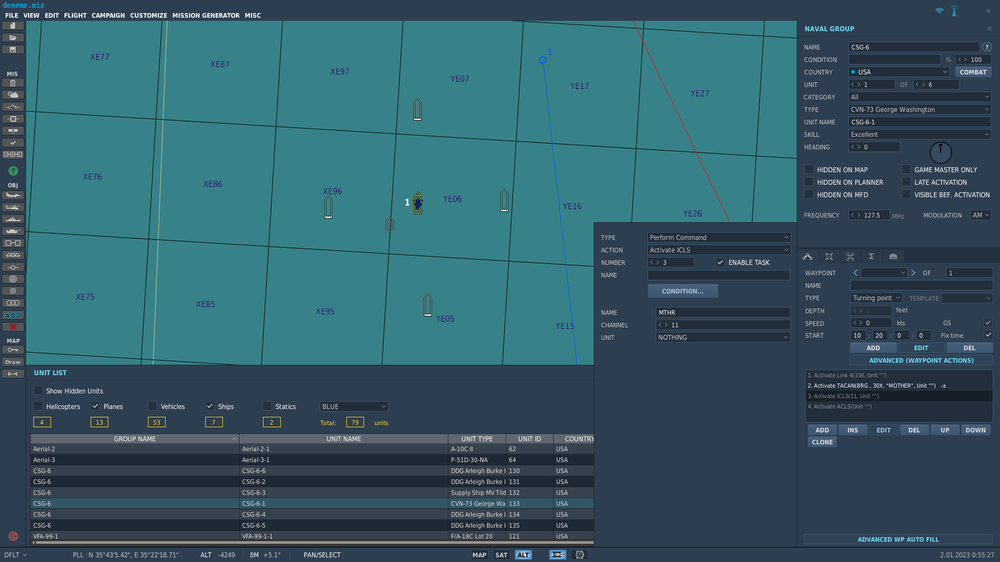Screen dimensions: 1000x562
Task: Click the green Fly Mission arrow icon
Action: pyautogui.click(x=13, y=171)
